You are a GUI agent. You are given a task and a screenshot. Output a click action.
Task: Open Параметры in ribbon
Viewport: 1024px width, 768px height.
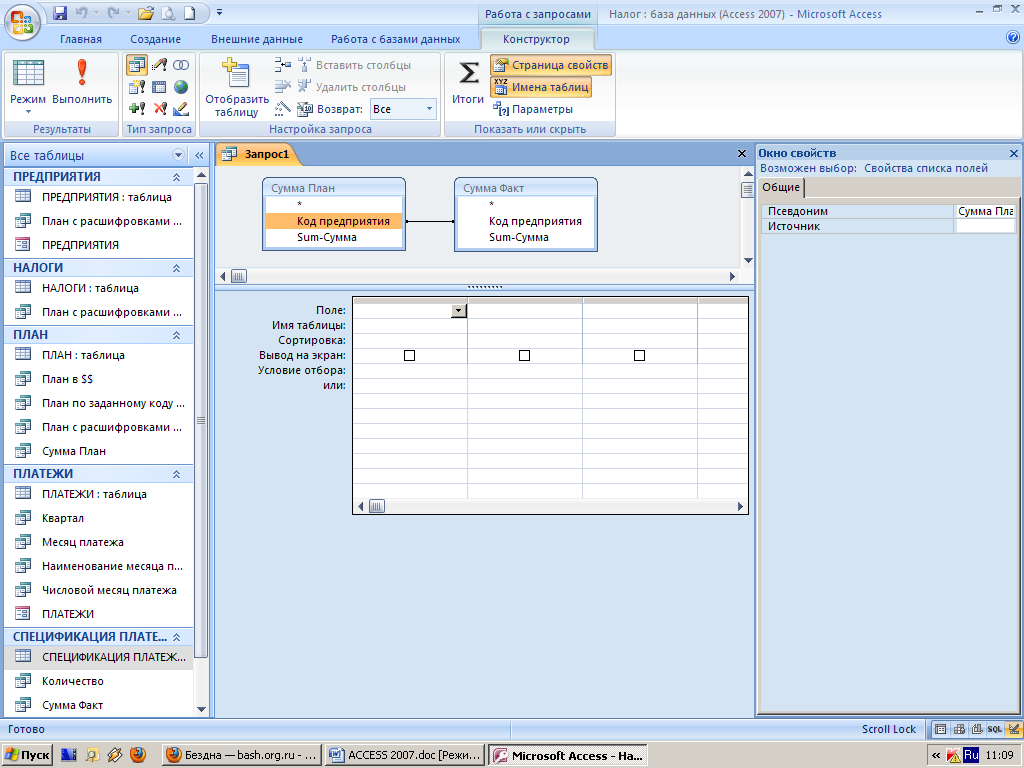point(533,109)
